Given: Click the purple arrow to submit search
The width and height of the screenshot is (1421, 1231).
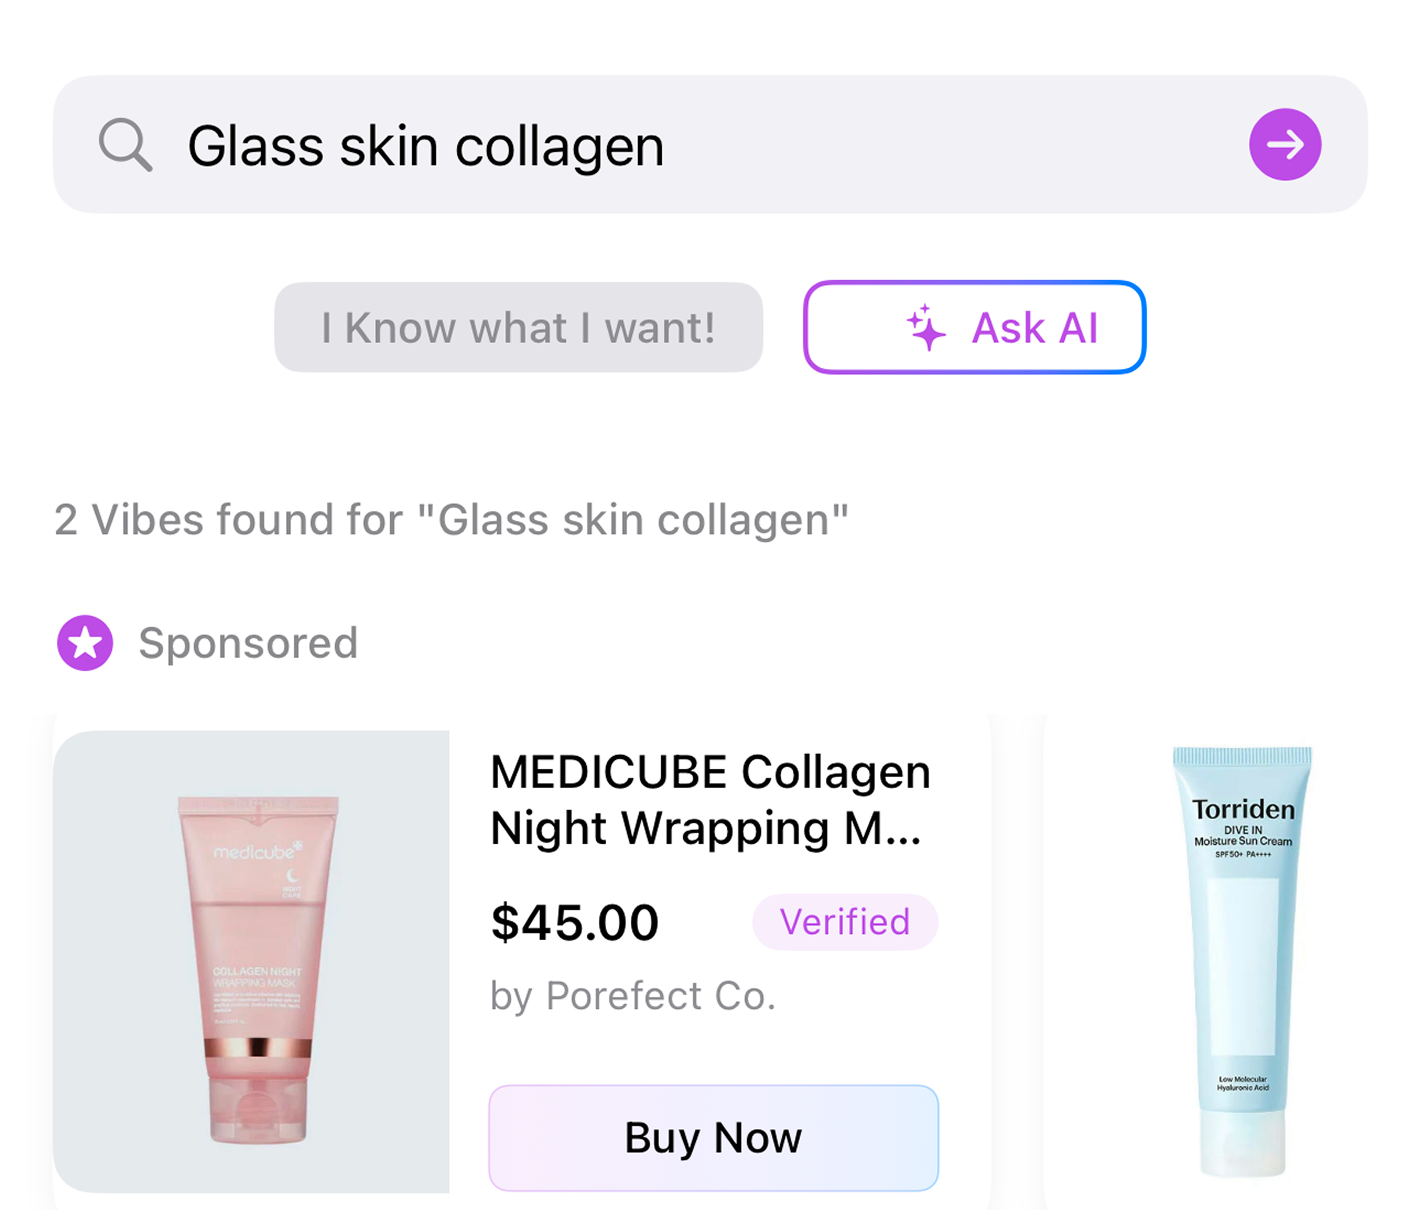Looking at the screenshot, I should (1285, 145).
